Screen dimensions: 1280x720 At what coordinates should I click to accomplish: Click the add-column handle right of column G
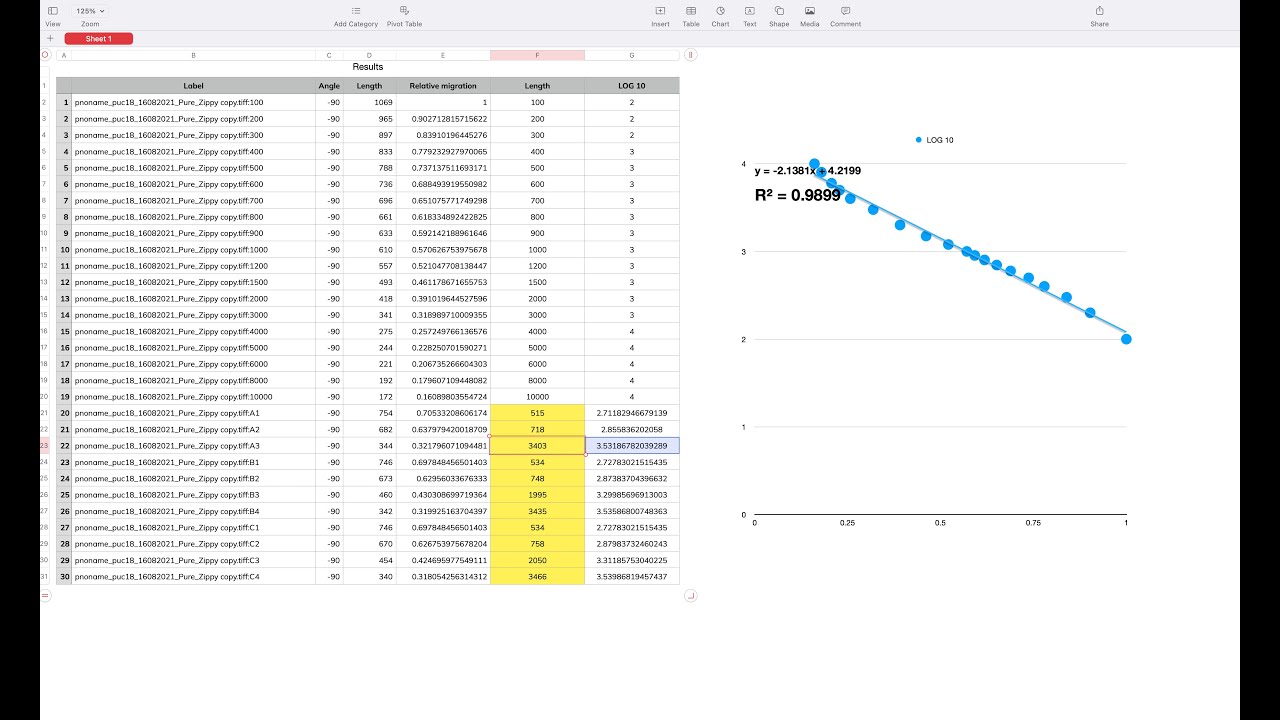coord(690,55)
